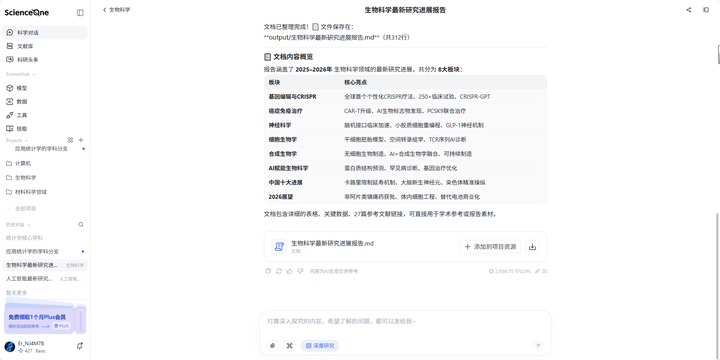Add a new project with the plus icon

click(x=81, y=140)
